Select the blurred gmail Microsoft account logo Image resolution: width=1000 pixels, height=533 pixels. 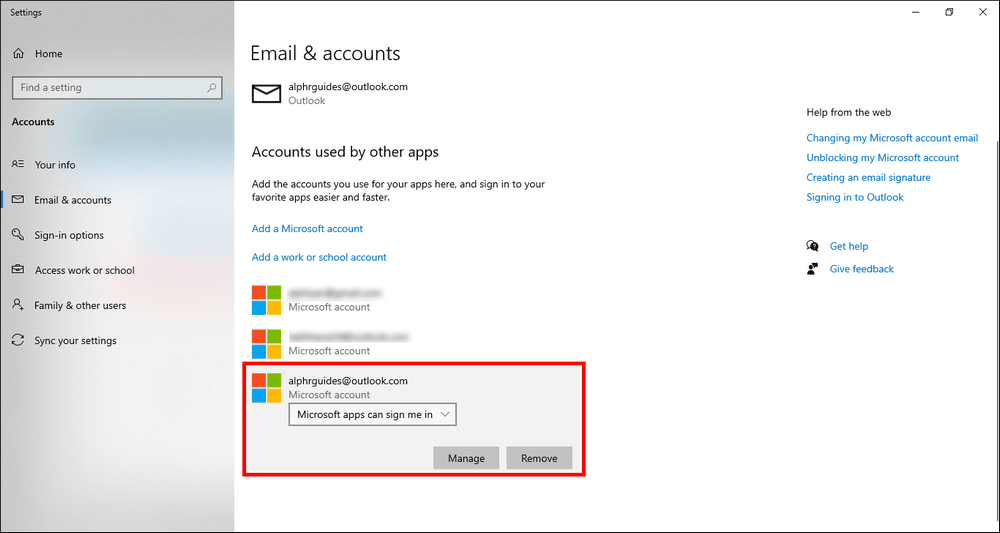click(267, 300)
